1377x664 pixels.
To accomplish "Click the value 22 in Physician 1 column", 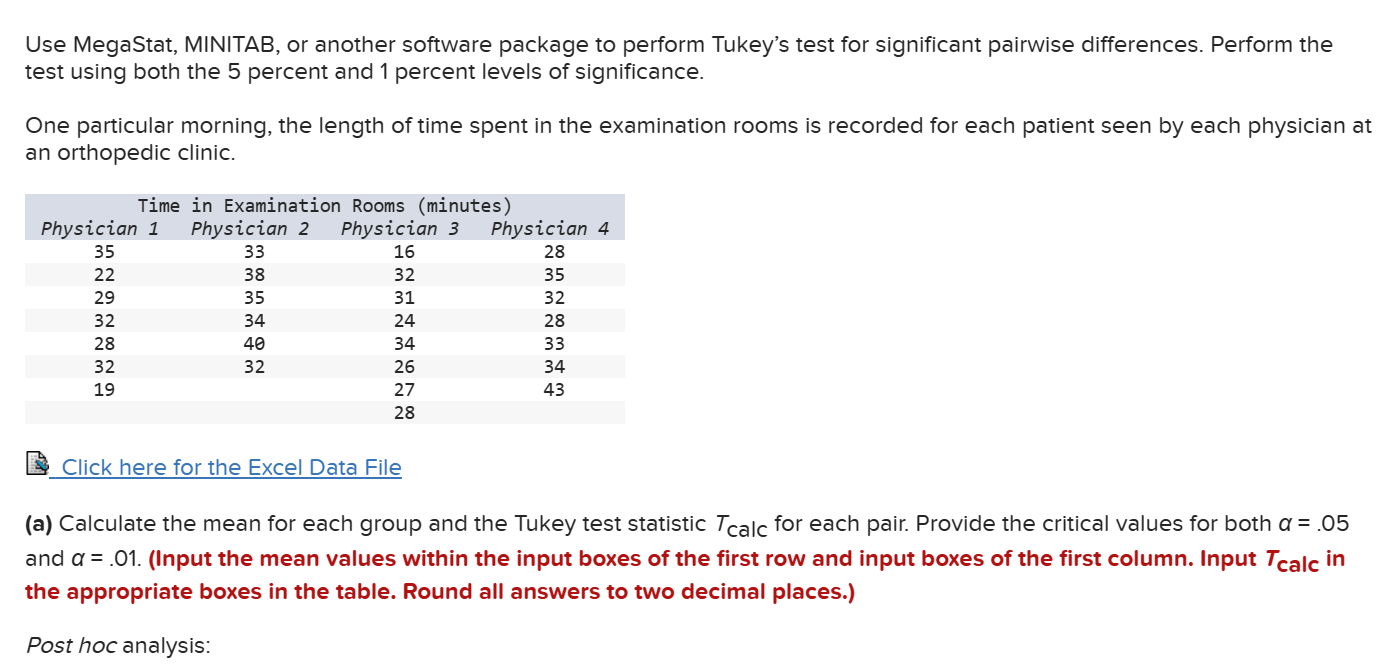I will [104, 275].
